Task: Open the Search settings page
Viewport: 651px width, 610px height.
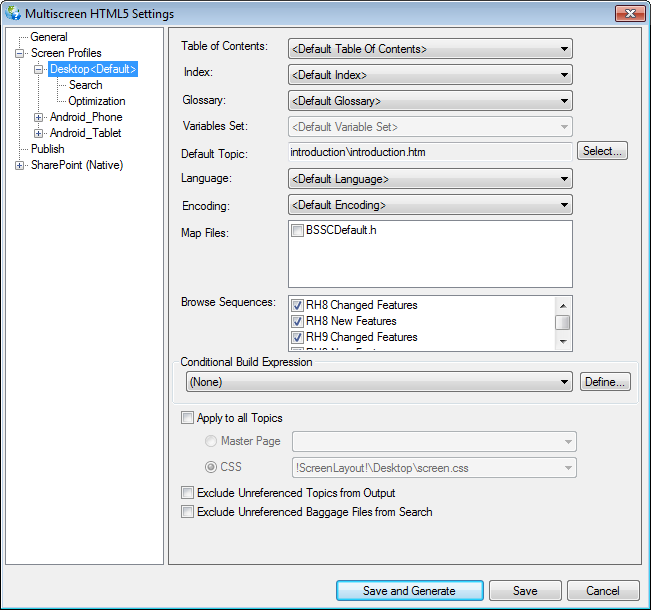Action: click(85, 85)
